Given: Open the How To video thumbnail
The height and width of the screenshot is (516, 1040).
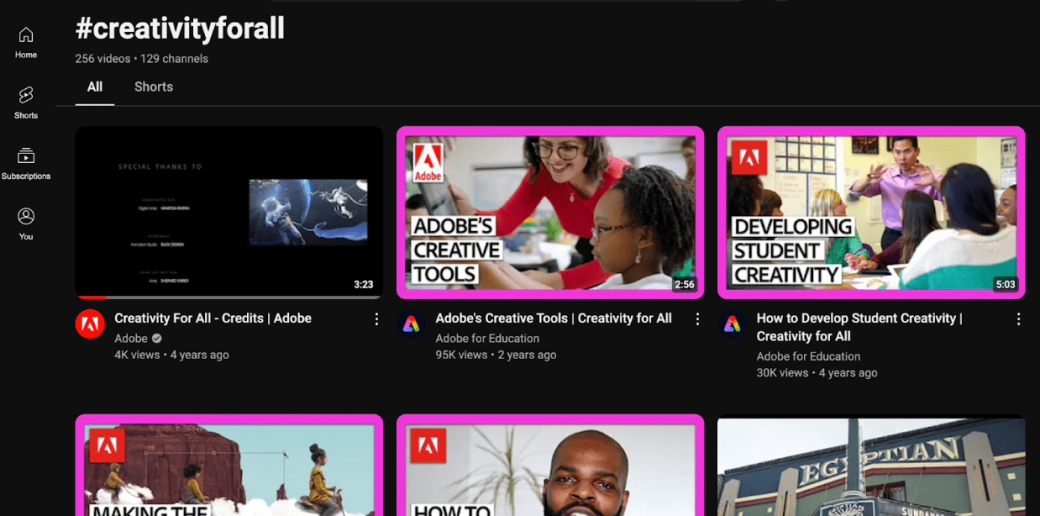Looking at the screenshot, I should coord(550,465).
